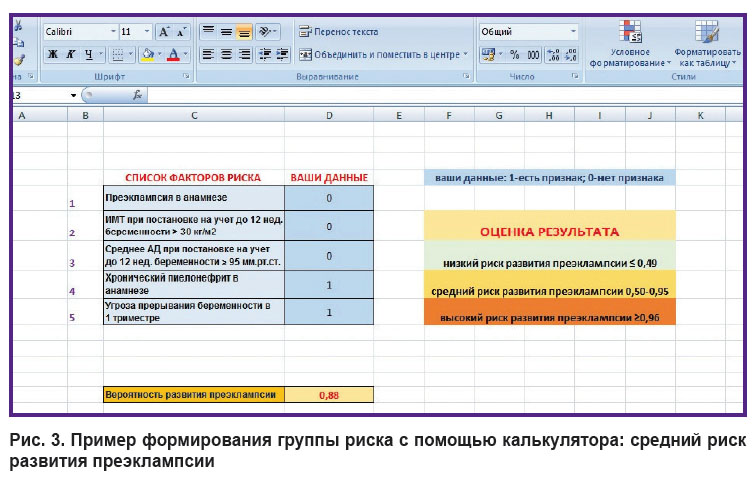
Task: Select the Среднее АД при постановке cell
Action: (194, 255)
